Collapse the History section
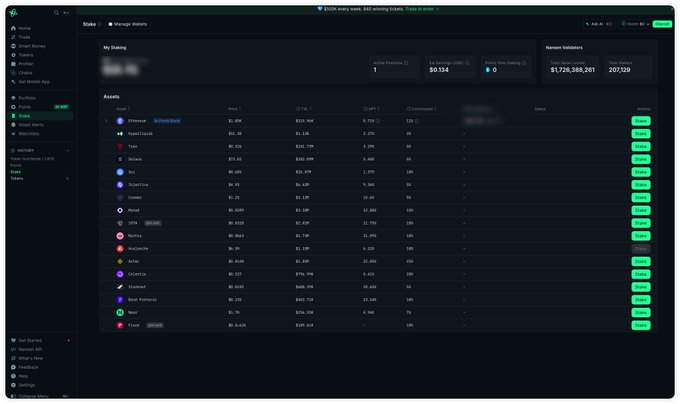Screen dimensions: 680x404 [x=68, y=150]
